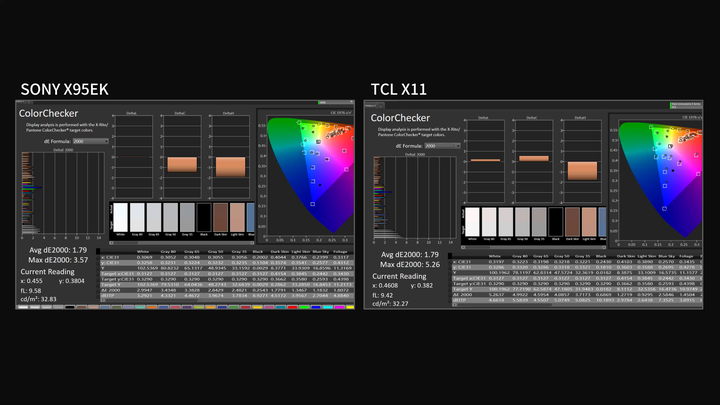
Task: Click the 'White' column header in Sony data table
Action: 143,252
